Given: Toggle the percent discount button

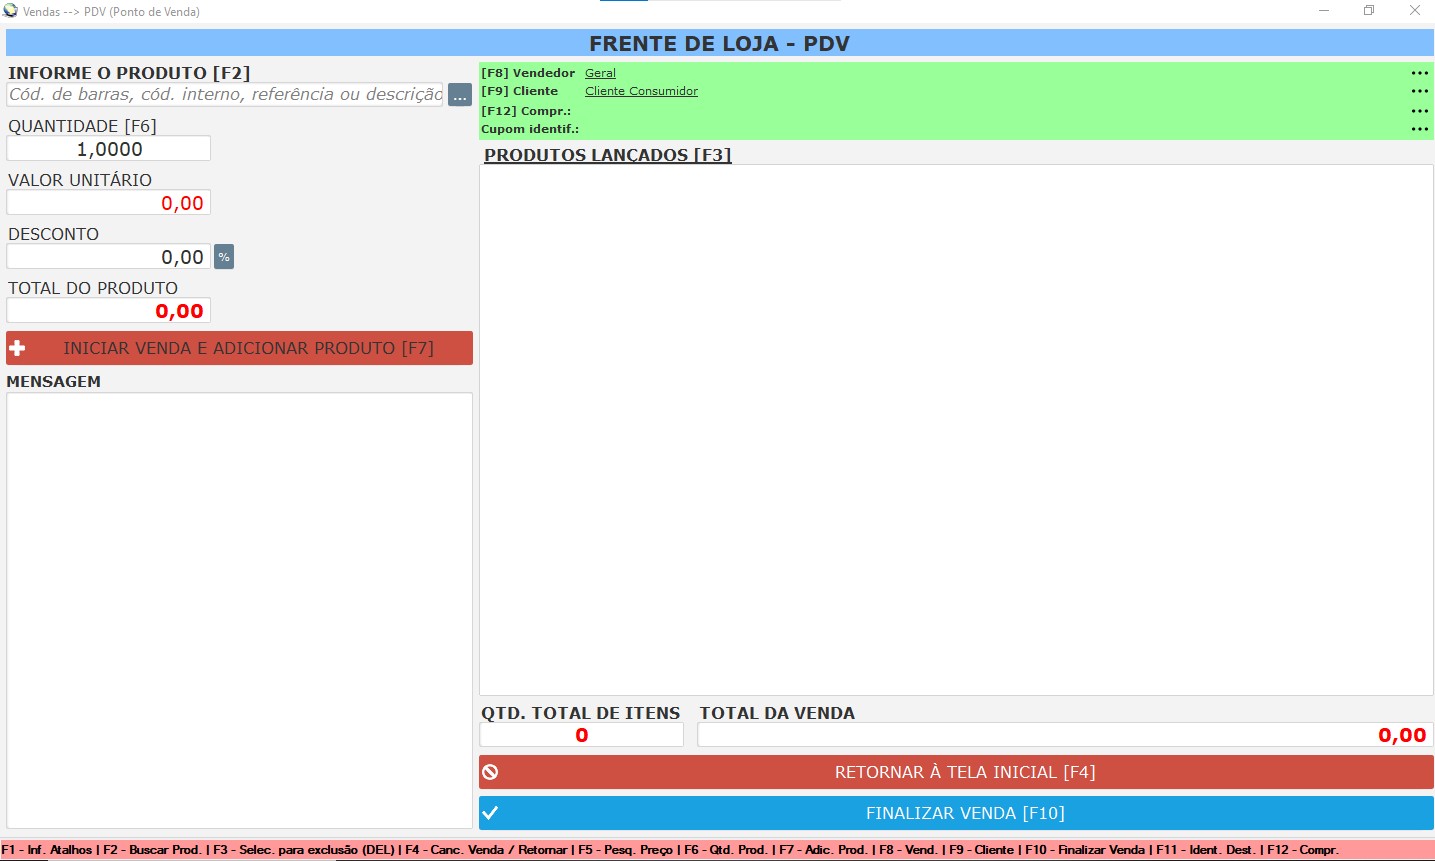Looking at the screenshot, I should [224, 257].
